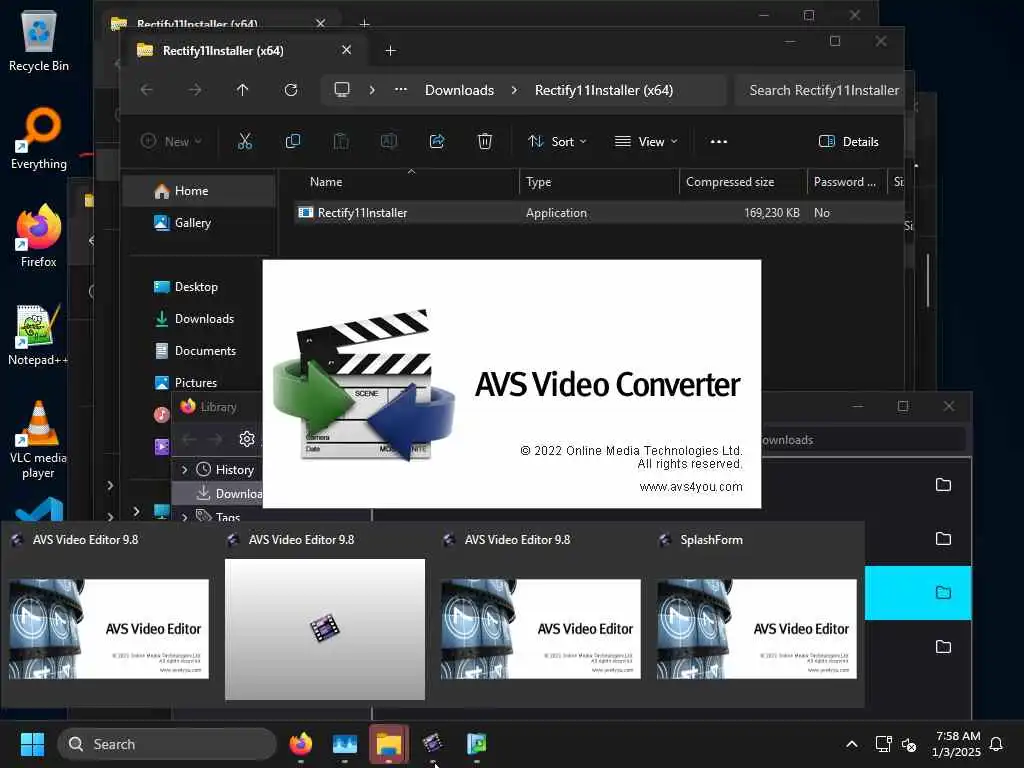The height and width of the screenshot is (768, 1024).
Task: Expand the History item in Firefox Library
Action: (x=185, y=470)
